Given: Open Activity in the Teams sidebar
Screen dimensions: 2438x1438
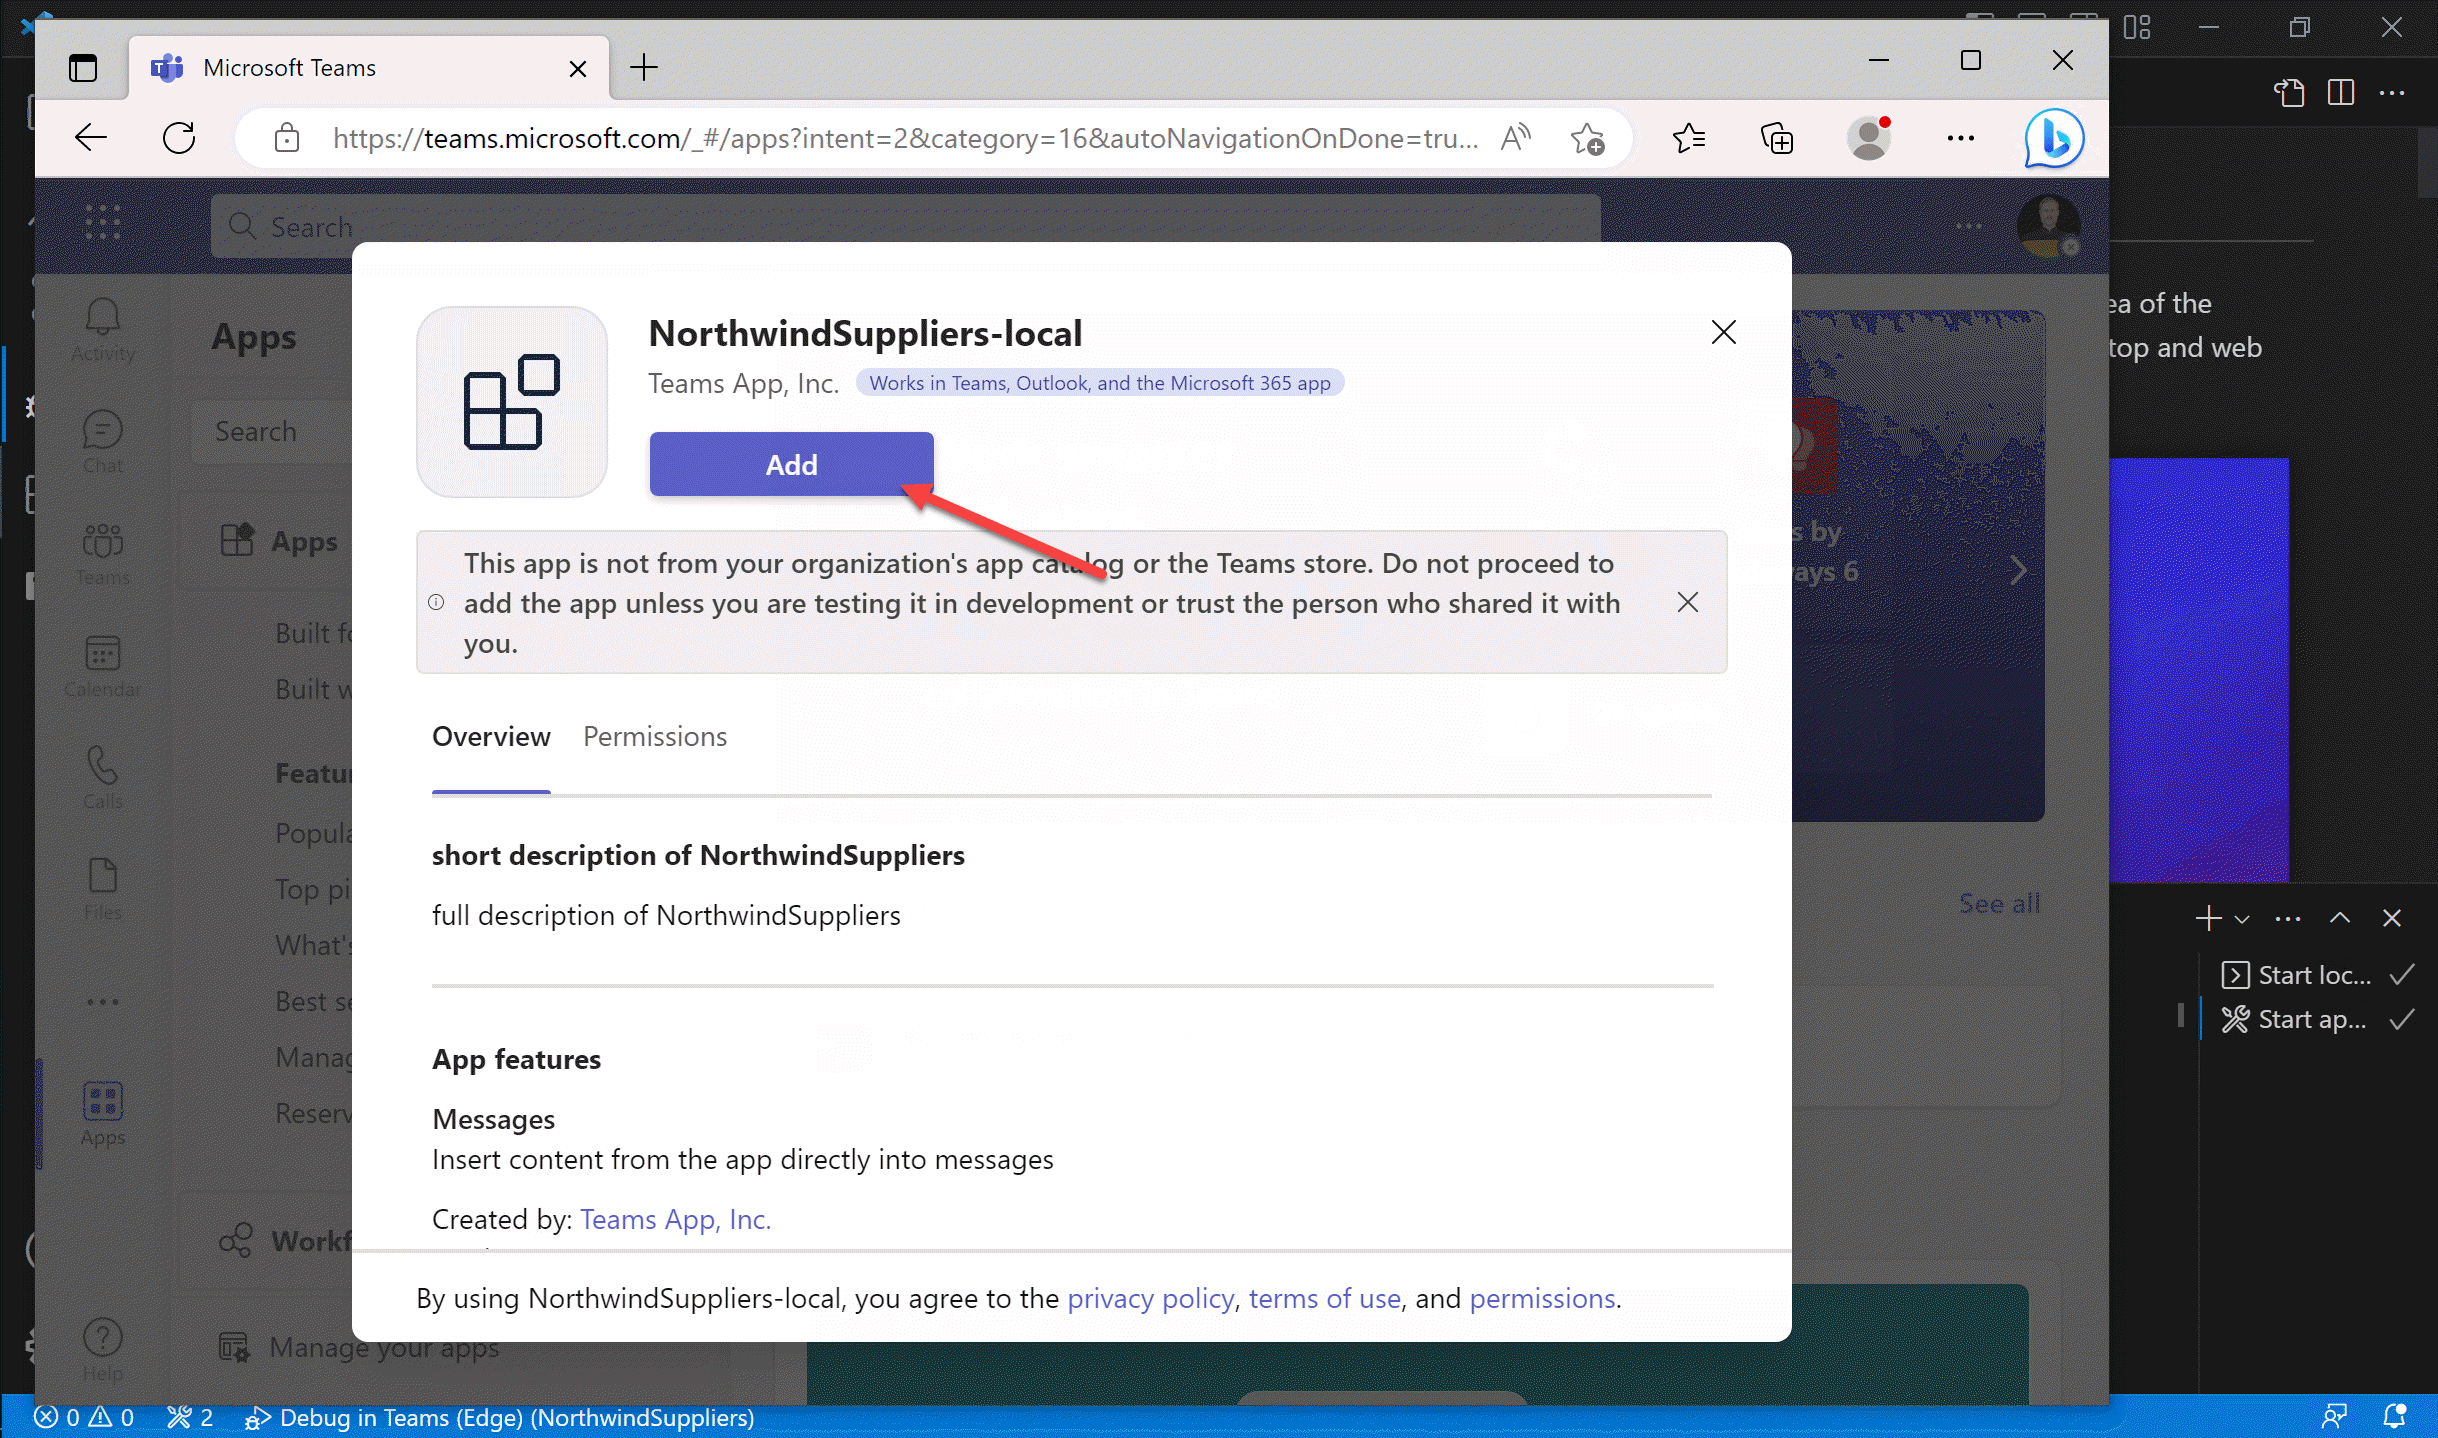Looking at the screenshot, I should pyautogui.click(x=103, y=330).
